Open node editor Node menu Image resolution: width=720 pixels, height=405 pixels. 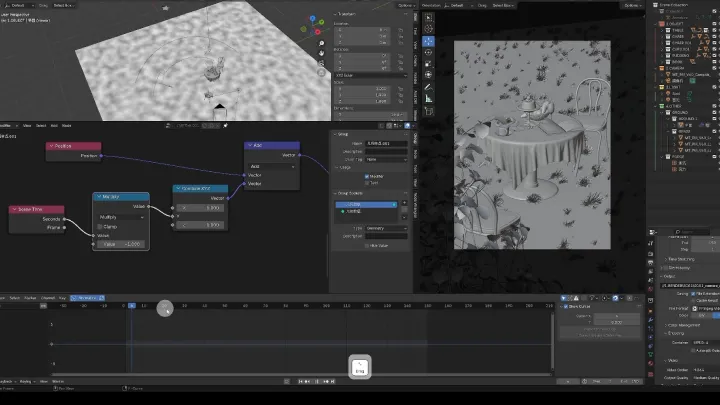67,125
